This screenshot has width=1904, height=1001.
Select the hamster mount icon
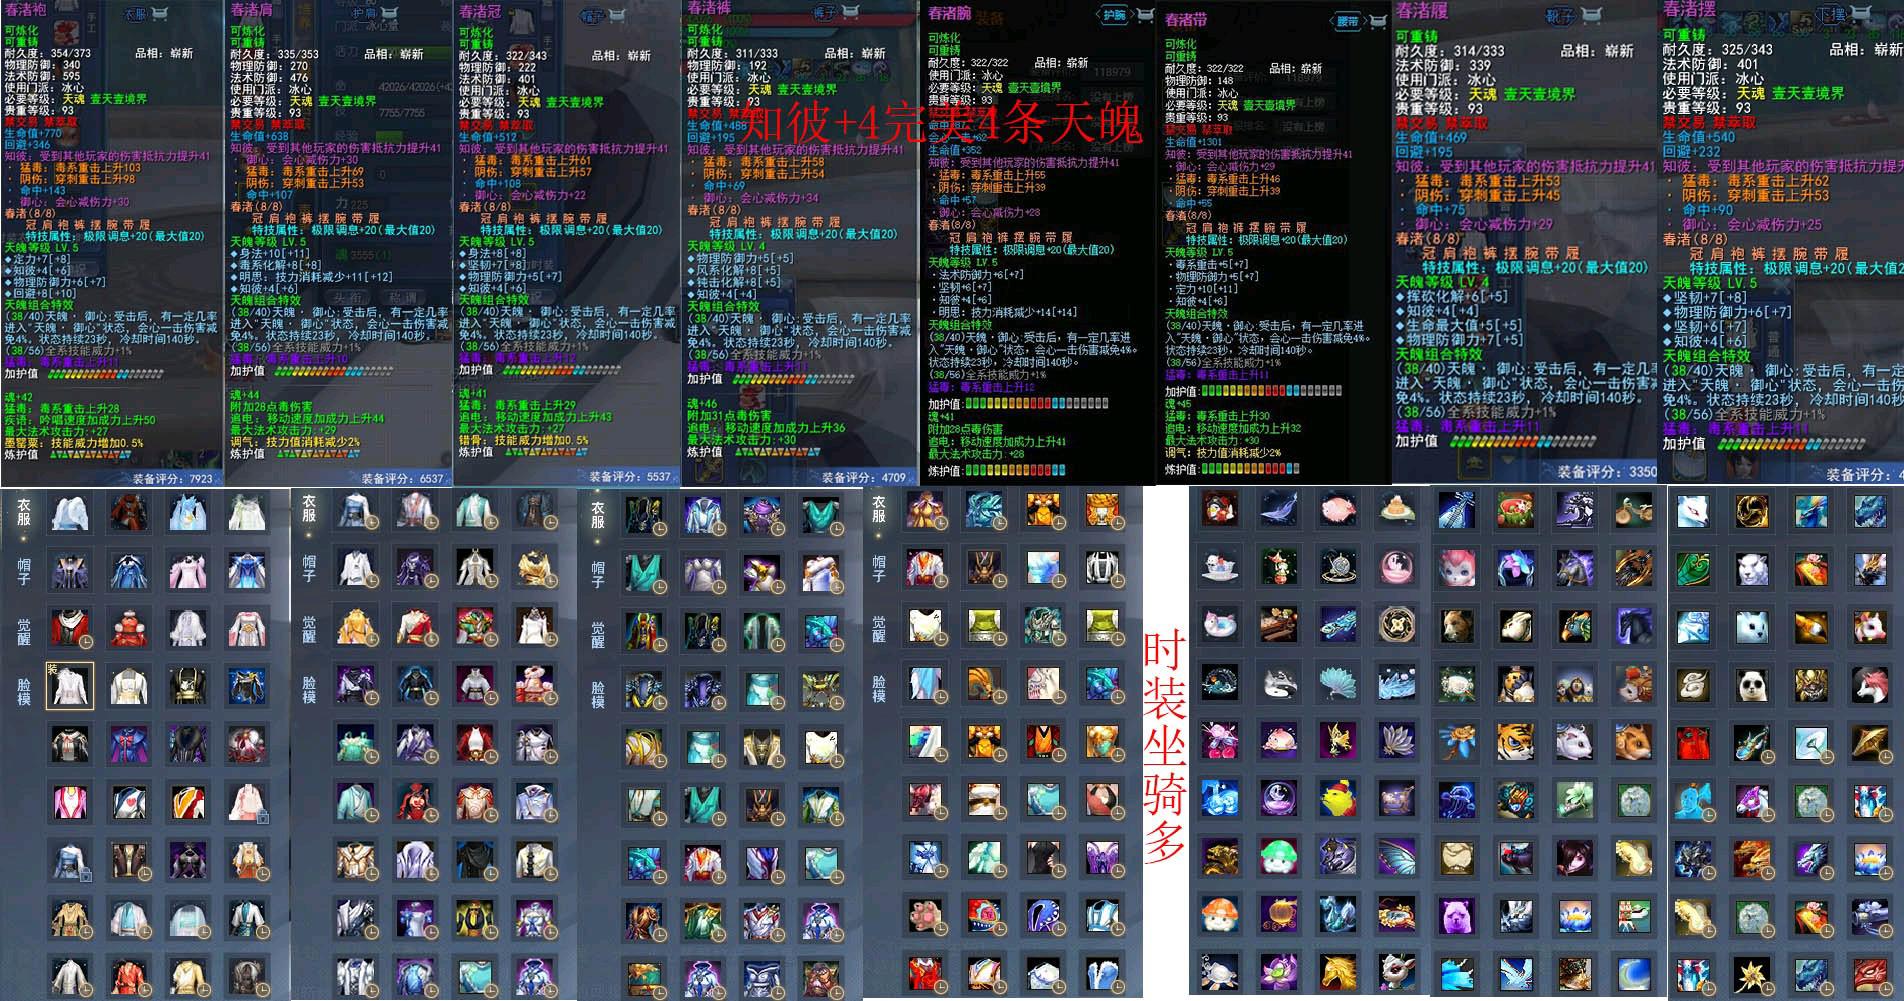click(x=1631, y=742)
